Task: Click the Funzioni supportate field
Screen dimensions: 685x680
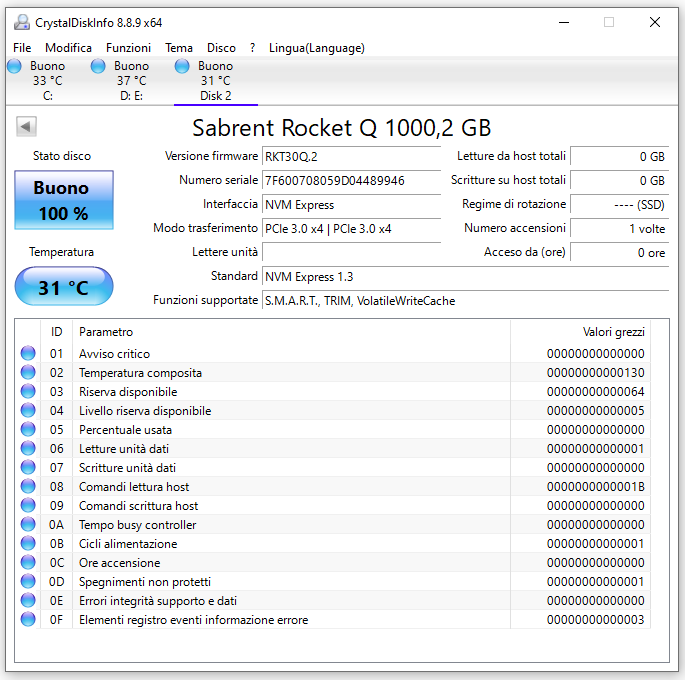Action: pyautogui.click(x=466, y=301)
